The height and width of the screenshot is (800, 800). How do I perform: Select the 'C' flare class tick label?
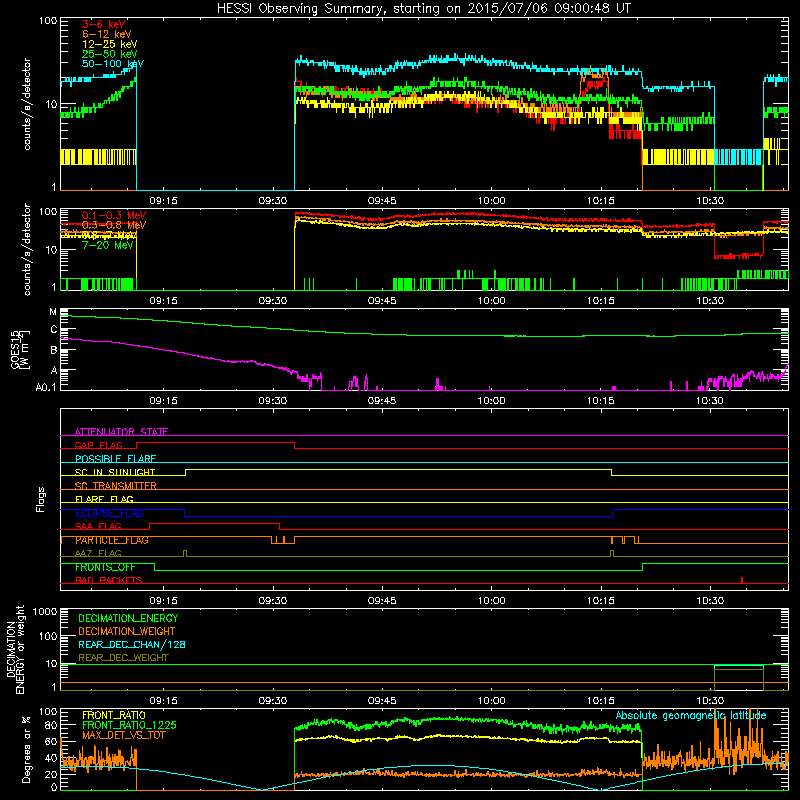[x=54, y=330]
